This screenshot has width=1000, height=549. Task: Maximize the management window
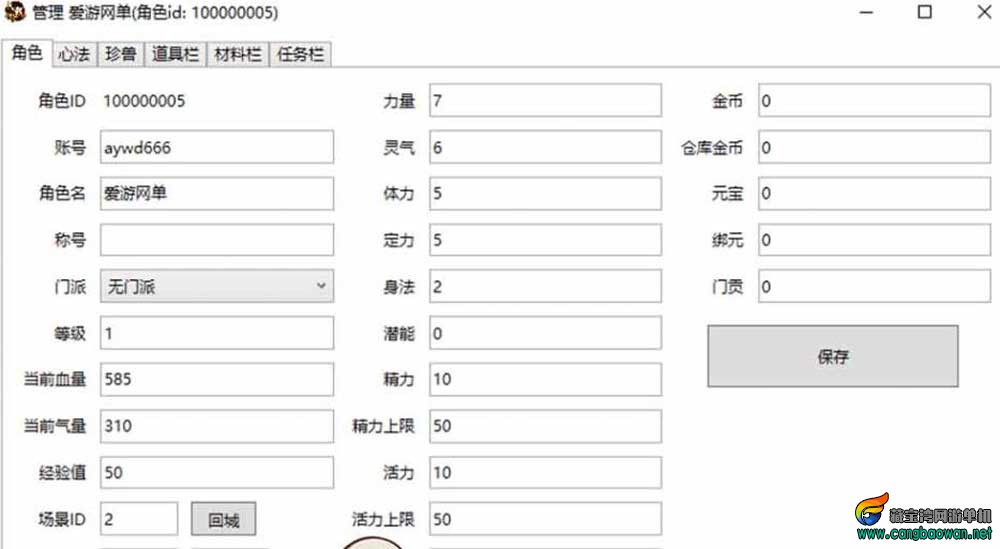tap(925, 12)
